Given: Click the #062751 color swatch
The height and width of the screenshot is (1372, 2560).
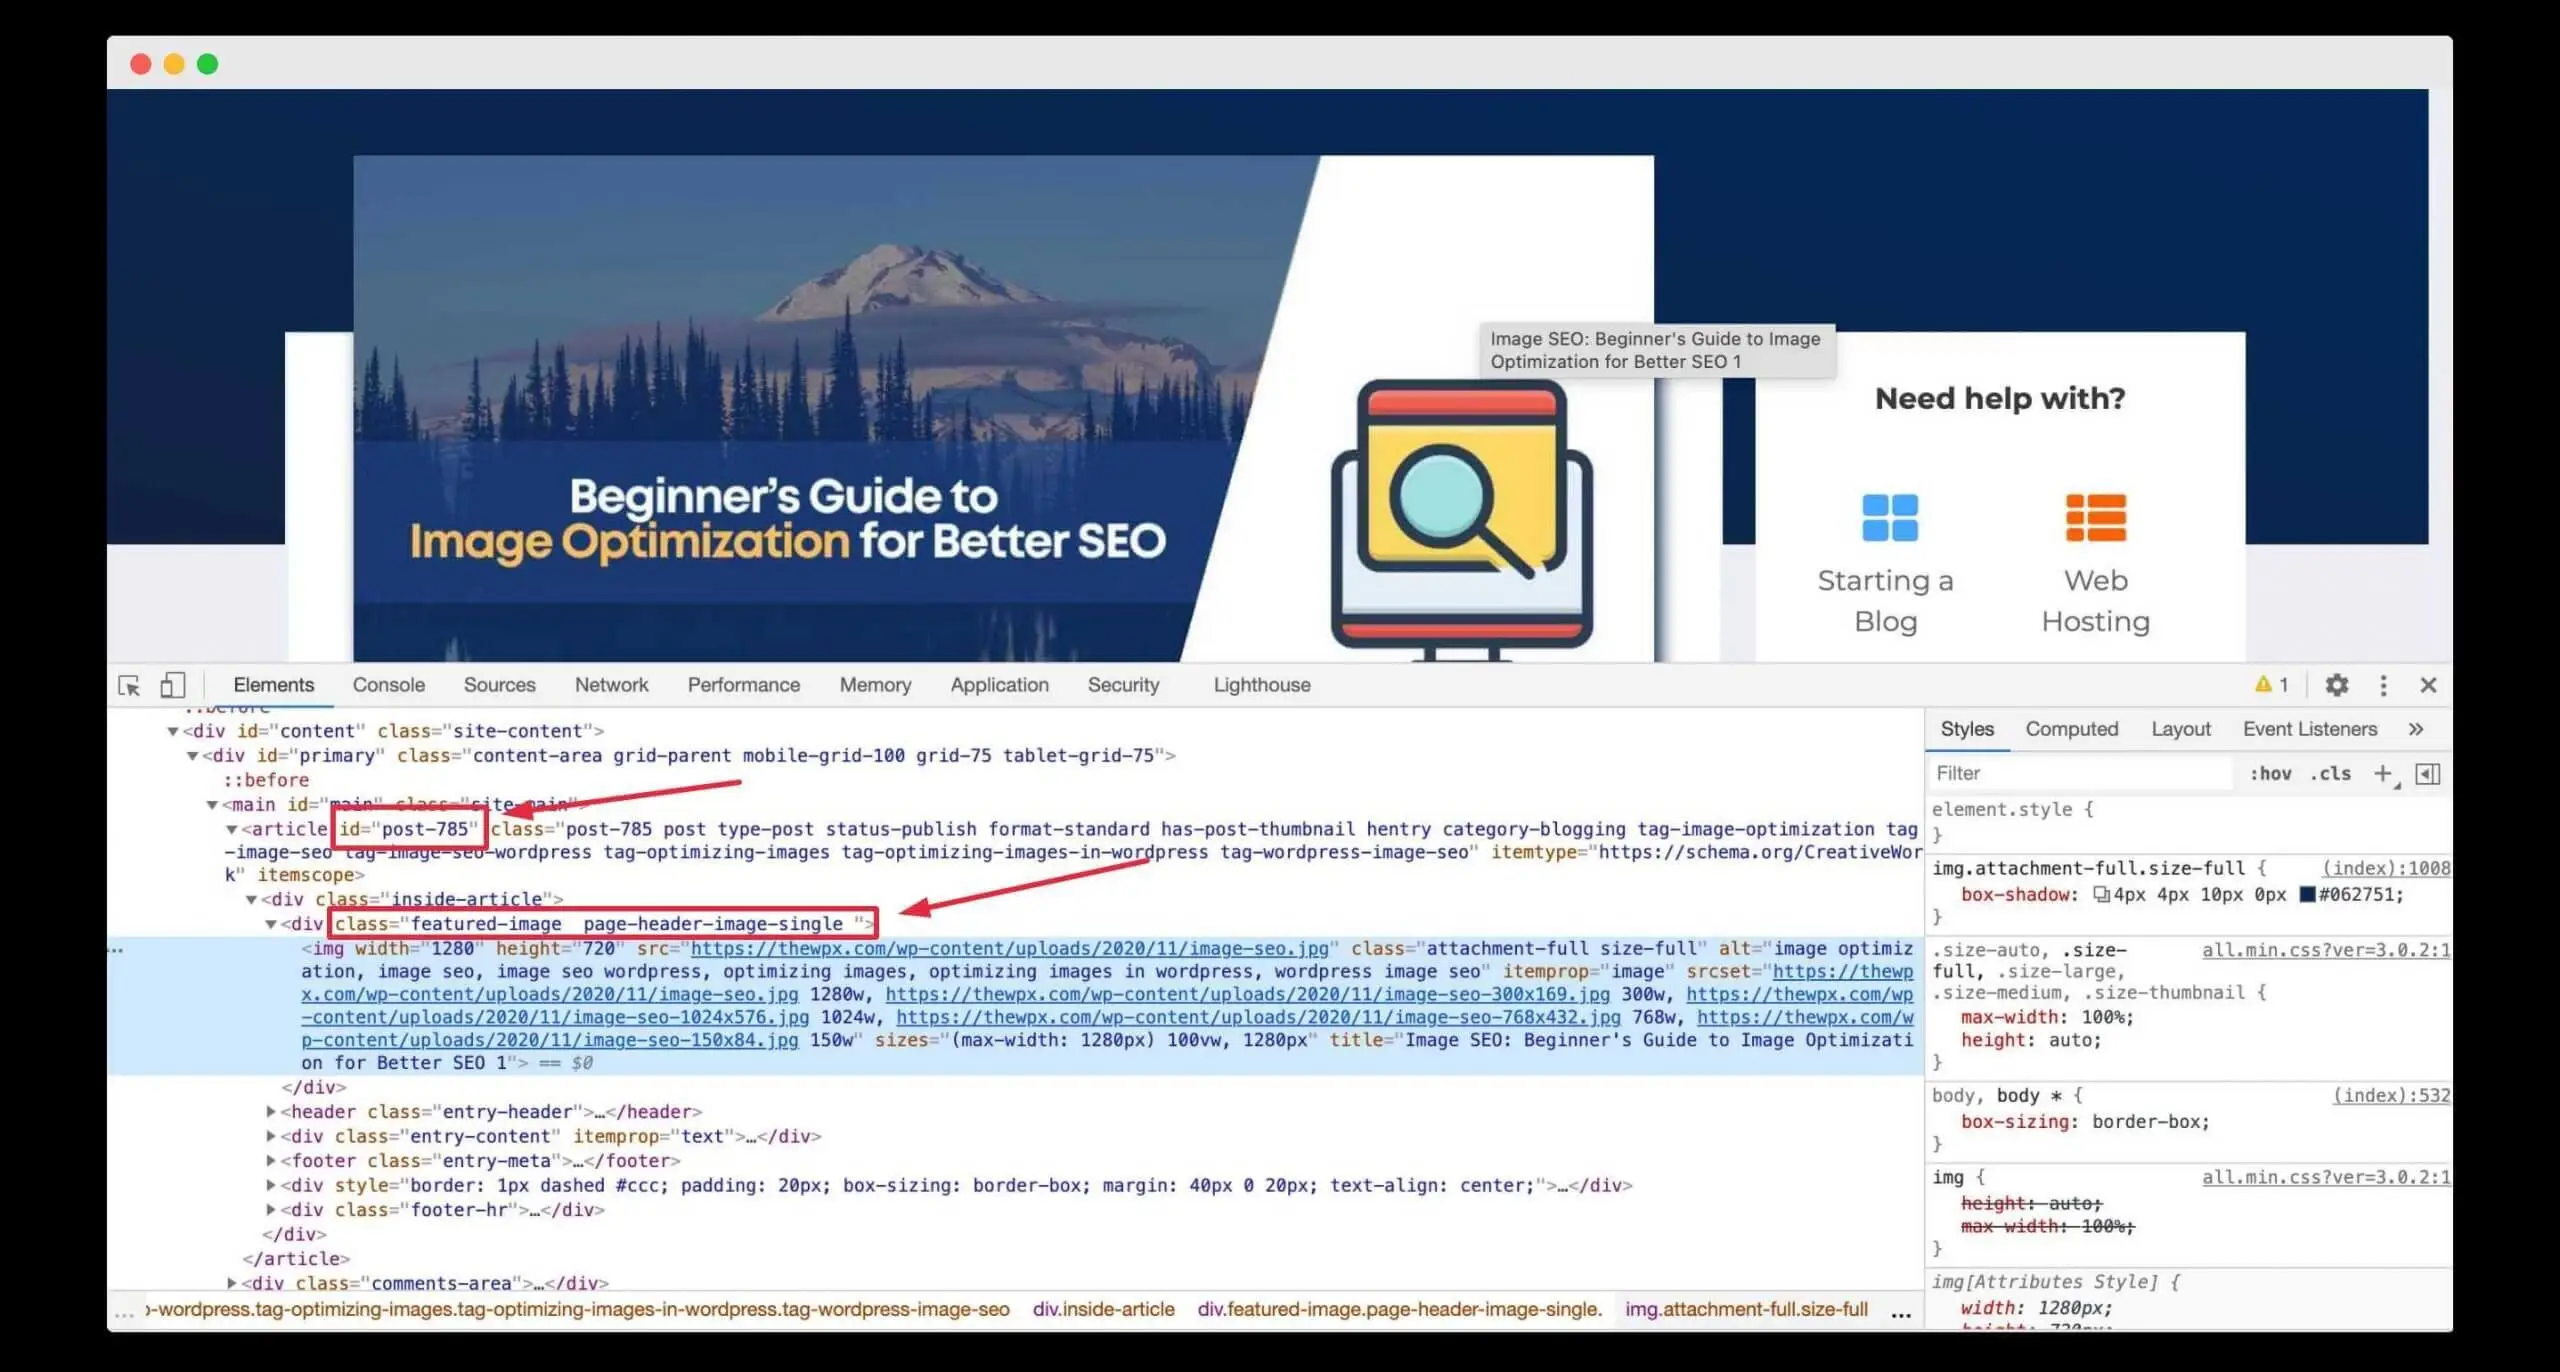Looking at the screenshot, I should [x=2307, y=895].
